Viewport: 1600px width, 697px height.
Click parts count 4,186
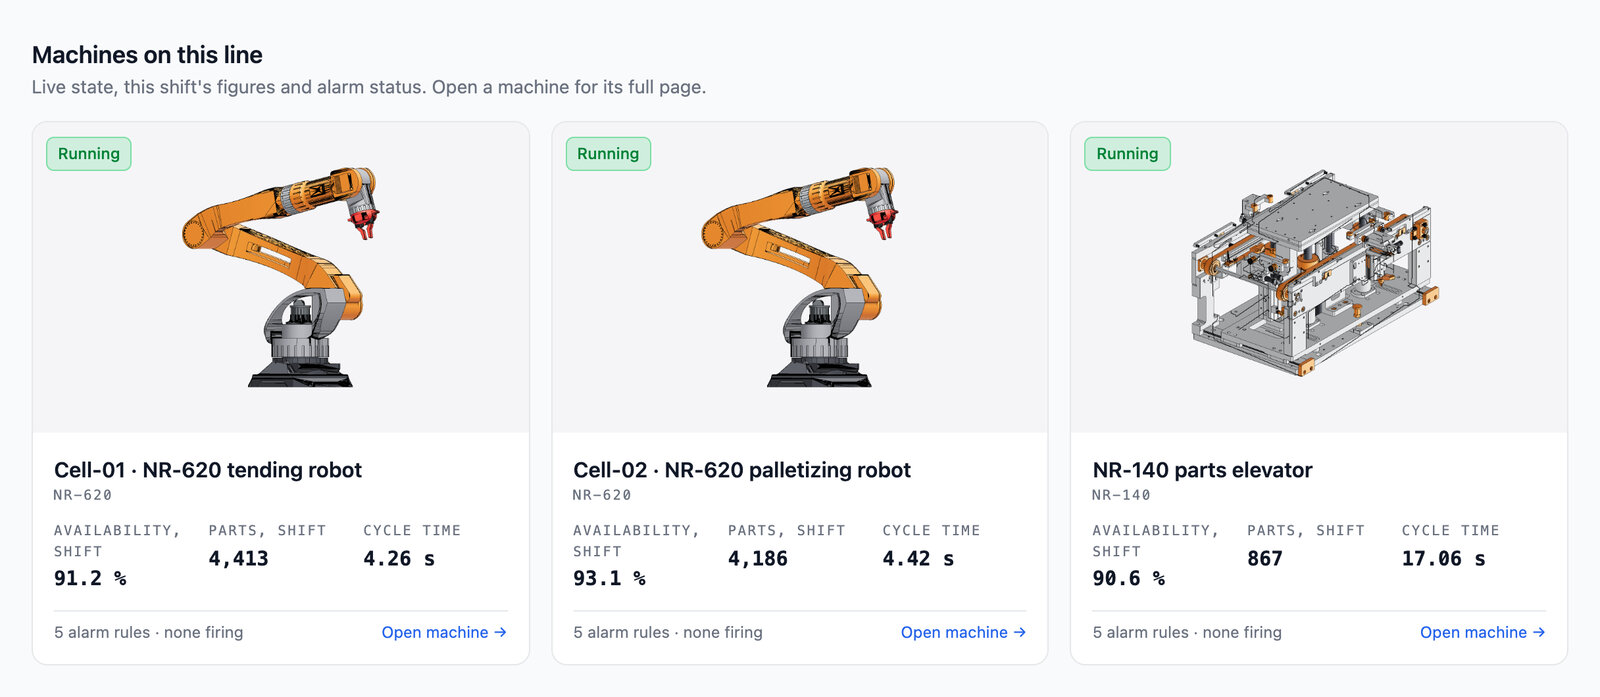pyautogui.click(x=757, y=559)
